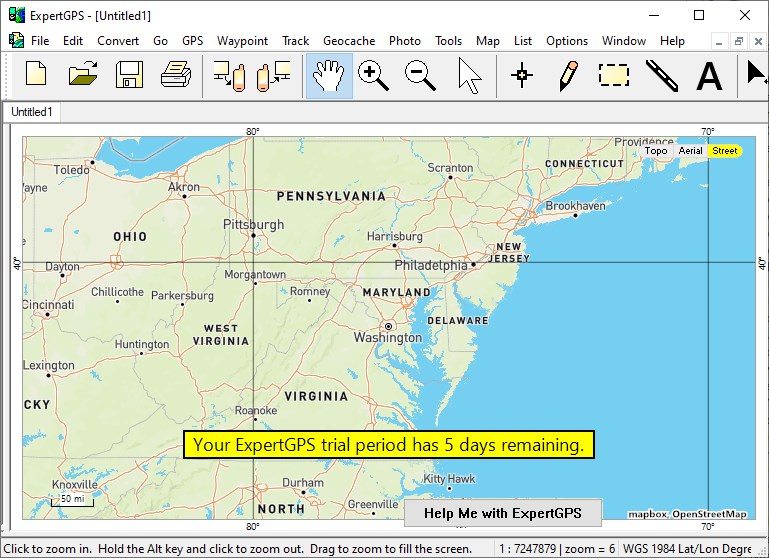Save the file with the floppy disk icon
Image resolution: width=769 pixels, height=558 pixels.
[x=129, y=76]
